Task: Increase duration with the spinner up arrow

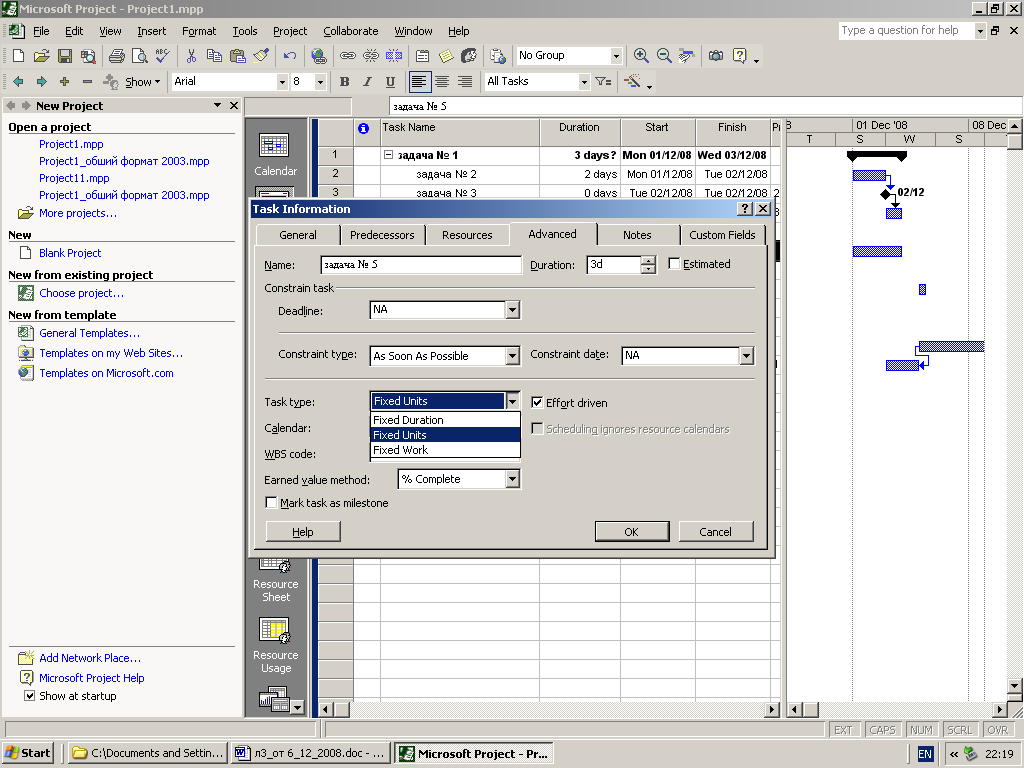Action: [648, 261]
